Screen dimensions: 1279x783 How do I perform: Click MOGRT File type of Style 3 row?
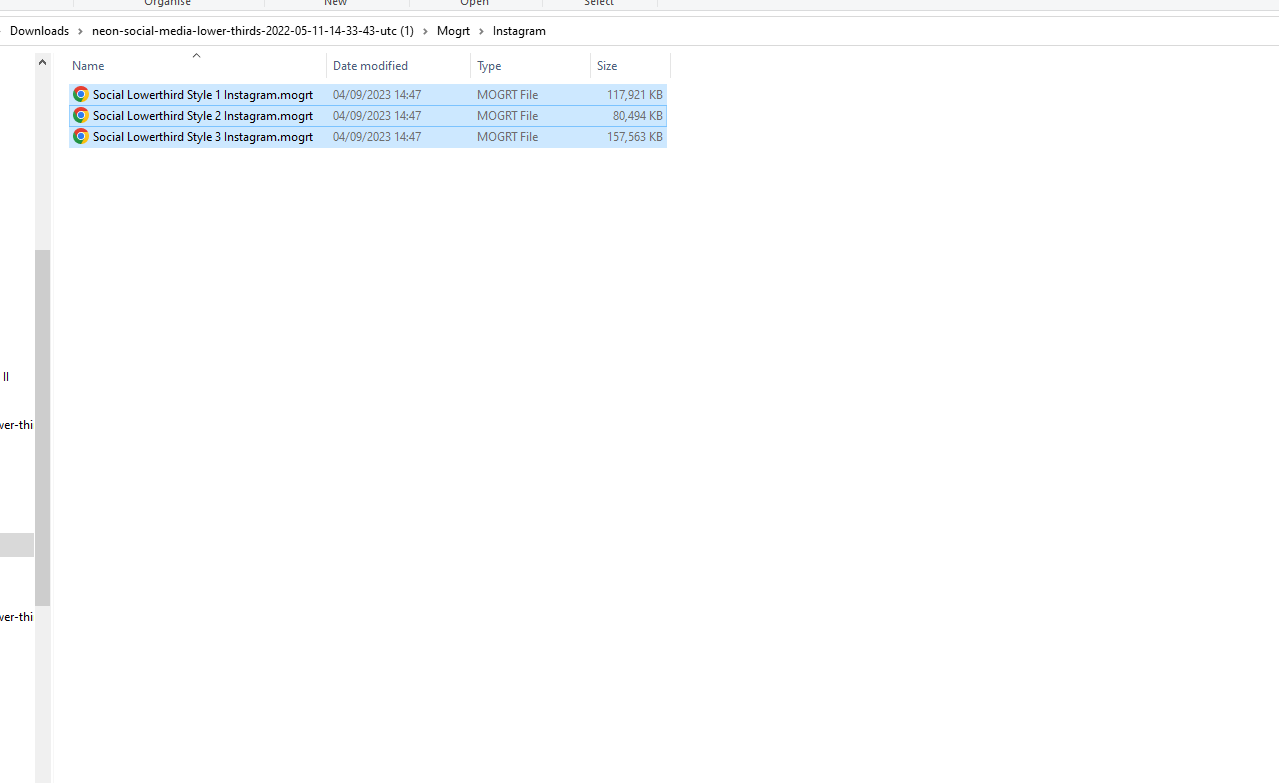(507, 137)
